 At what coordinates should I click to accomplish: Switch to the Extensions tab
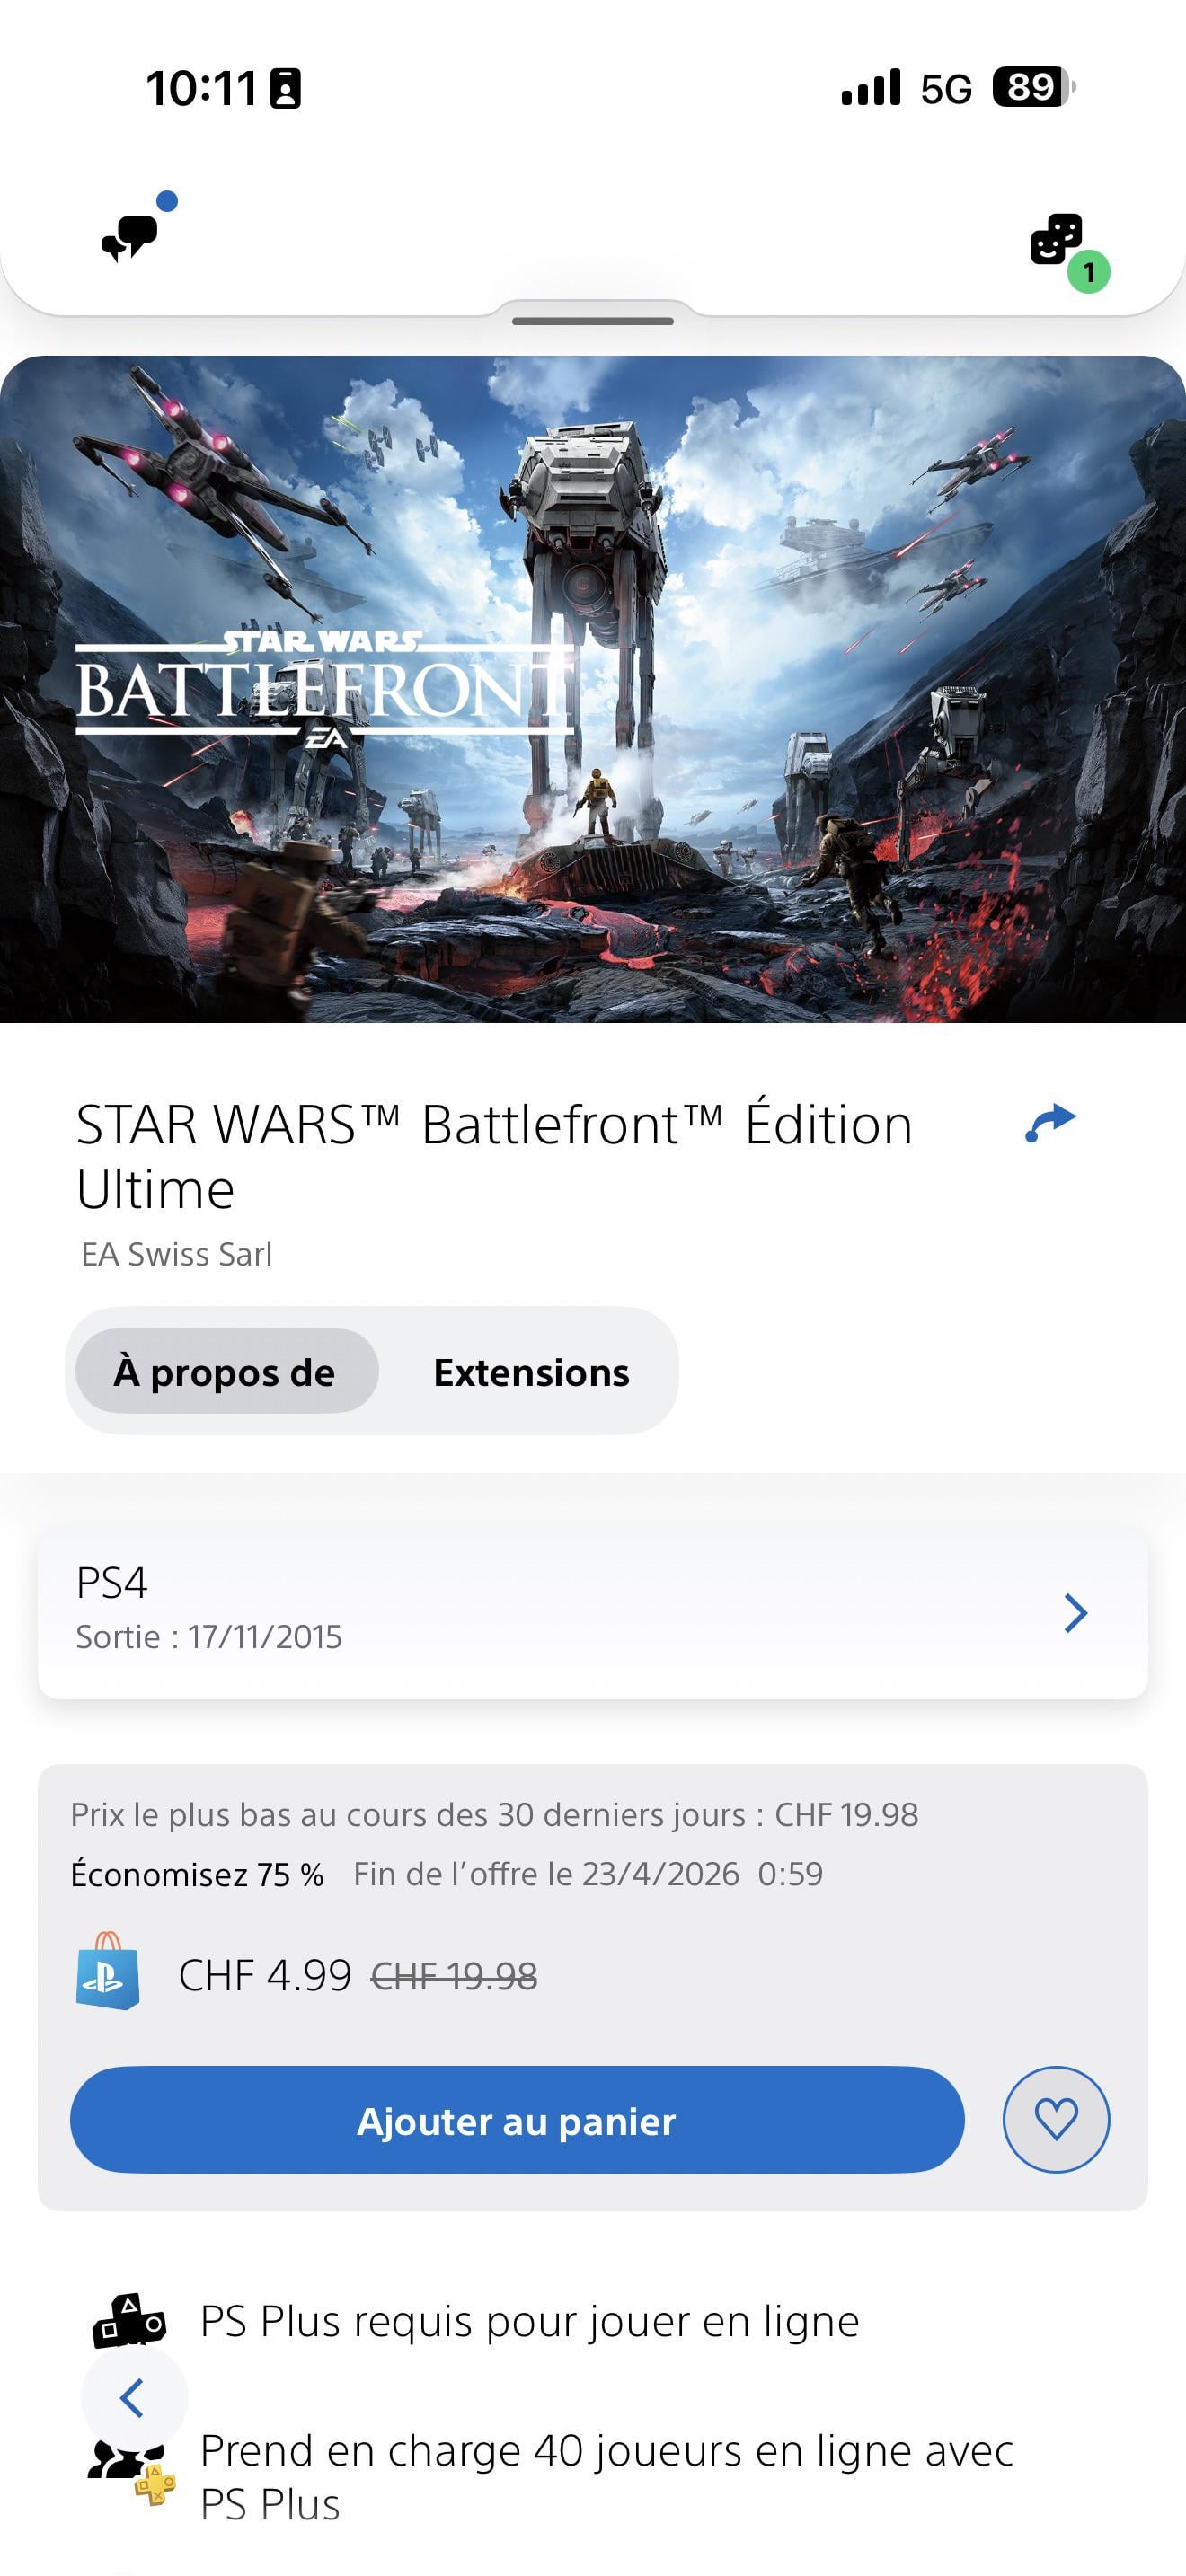531,1371
